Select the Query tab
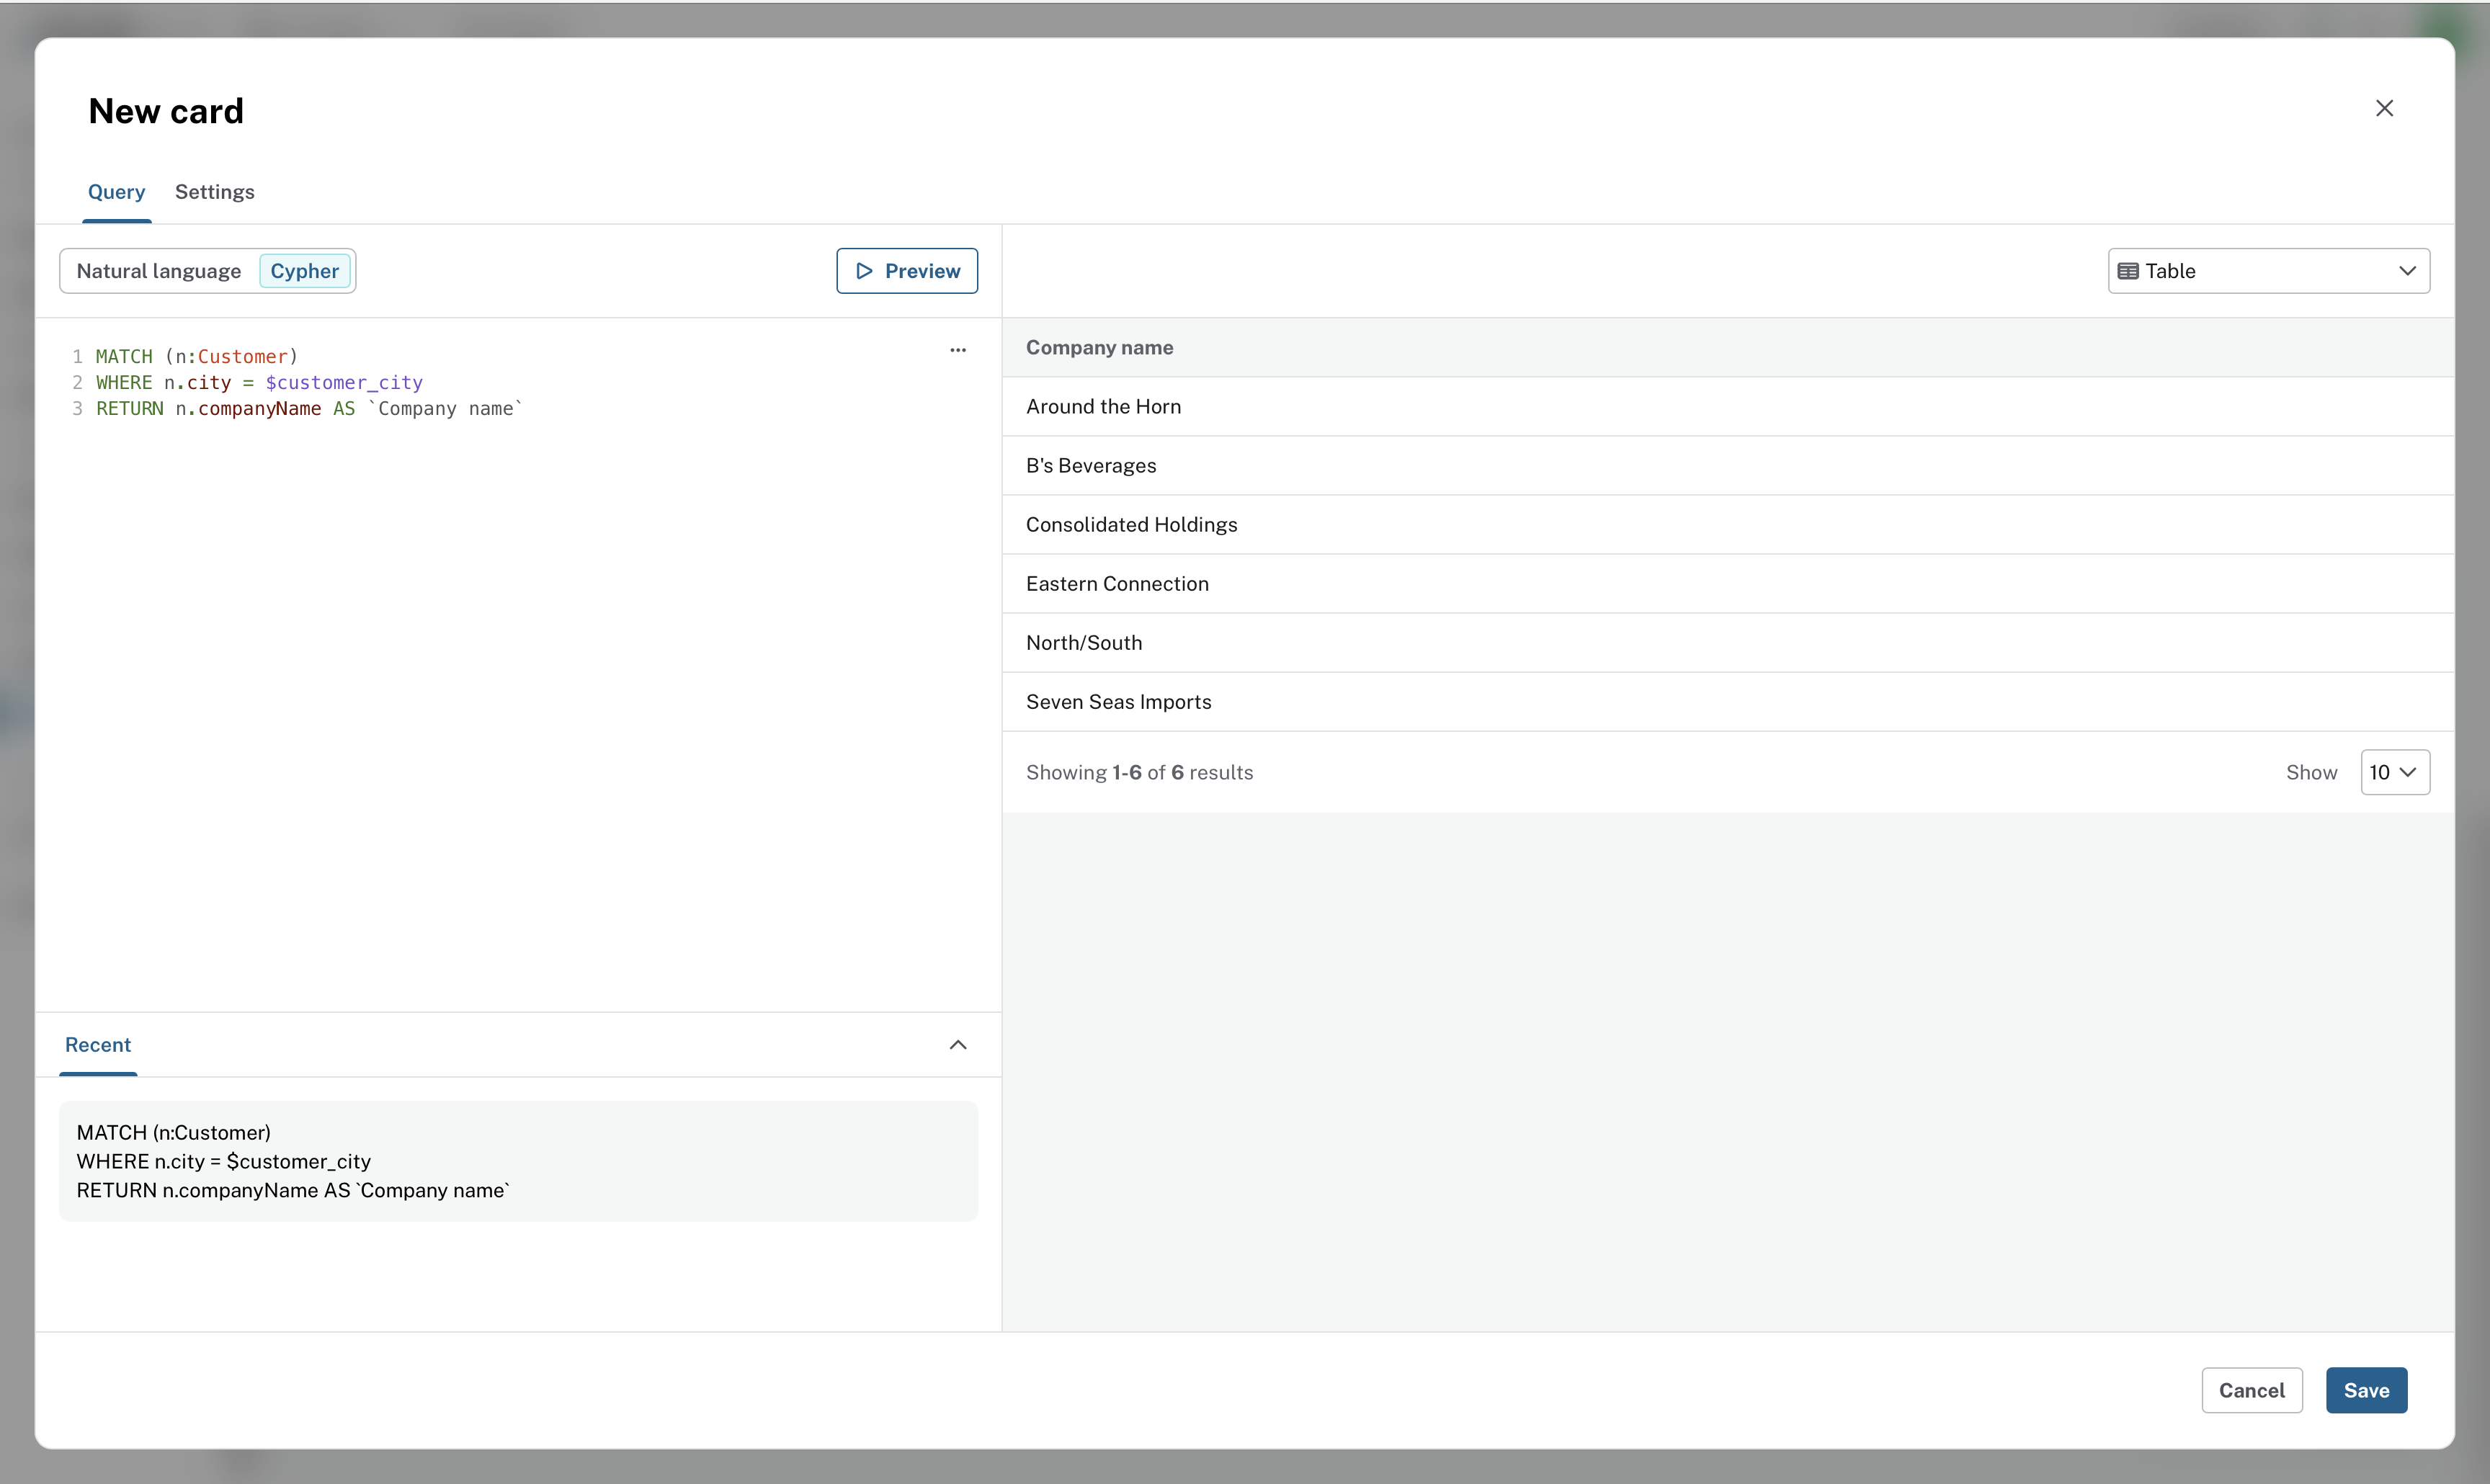2490x1484 pixels. (x=116, y=192)
